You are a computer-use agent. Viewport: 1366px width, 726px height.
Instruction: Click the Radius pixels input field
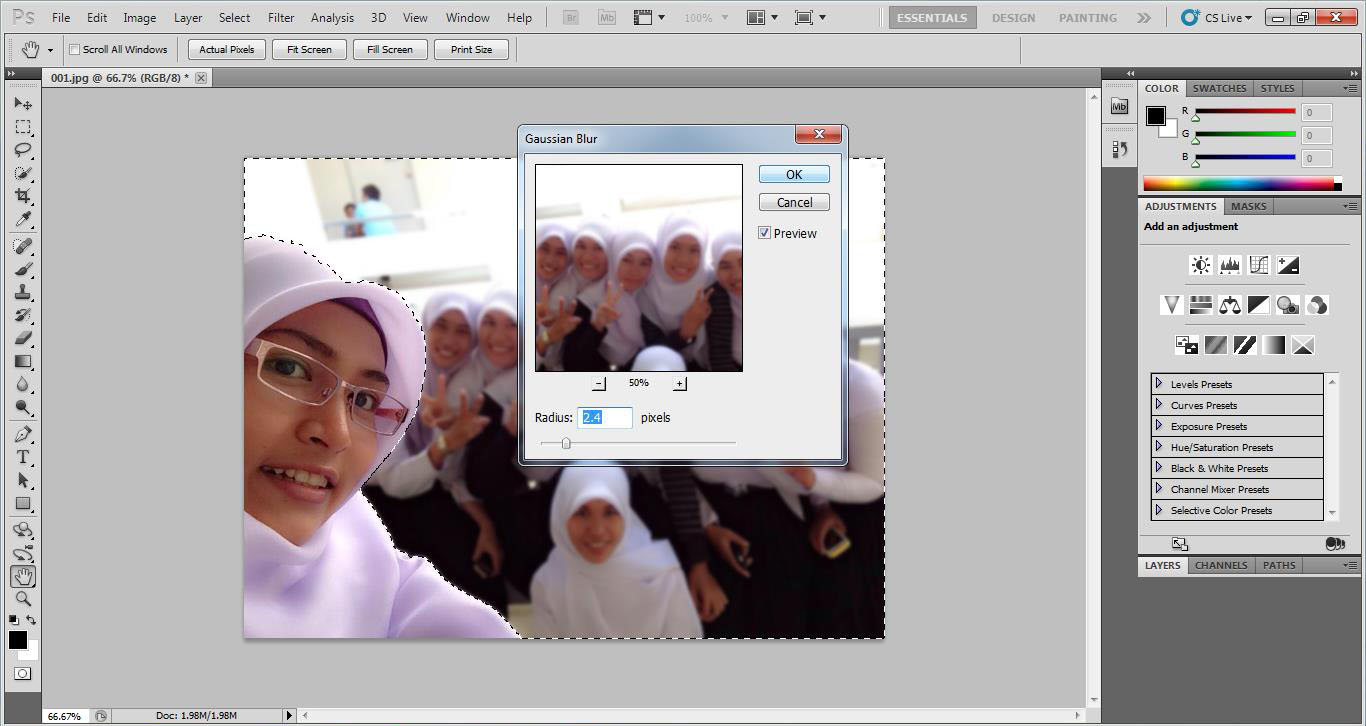point(605,417)
